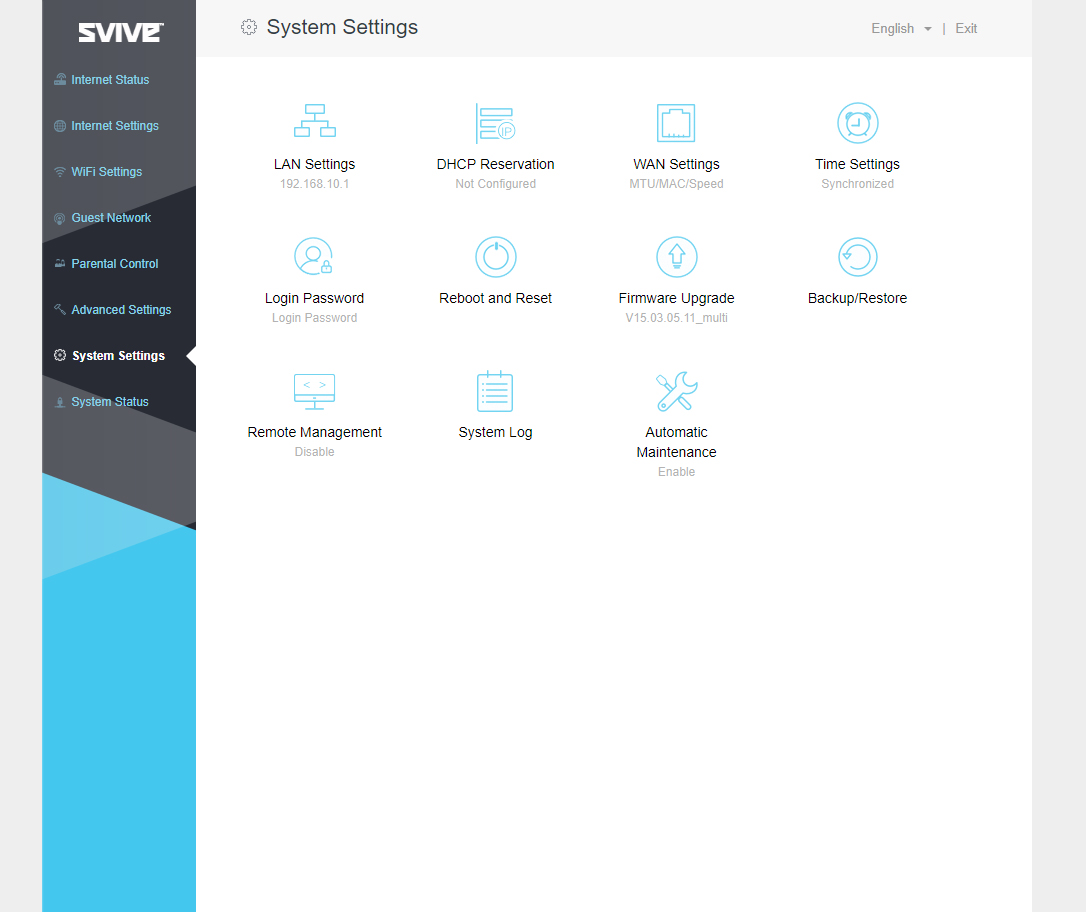Open the System Log notepad icon

point(495,391)
